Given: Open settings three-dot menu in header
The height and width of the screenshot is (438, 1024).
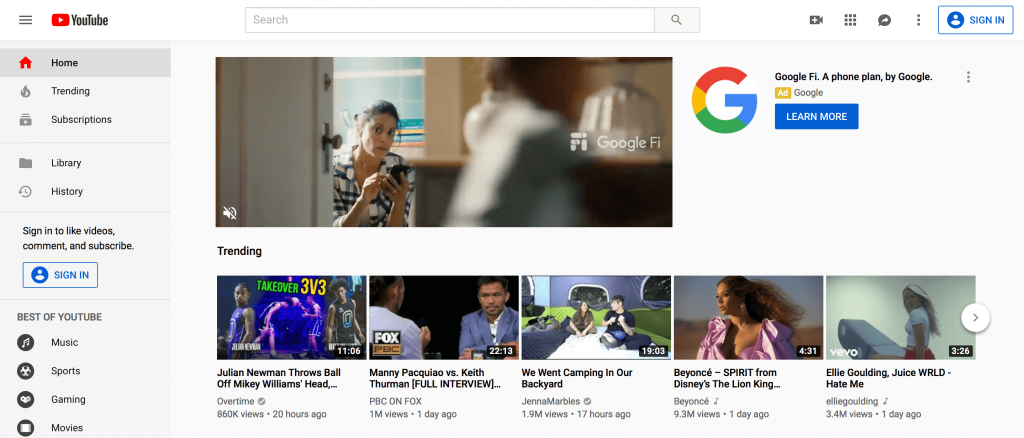Looking at the screenshot, I should pyautogui.click(x=918, y=20).
